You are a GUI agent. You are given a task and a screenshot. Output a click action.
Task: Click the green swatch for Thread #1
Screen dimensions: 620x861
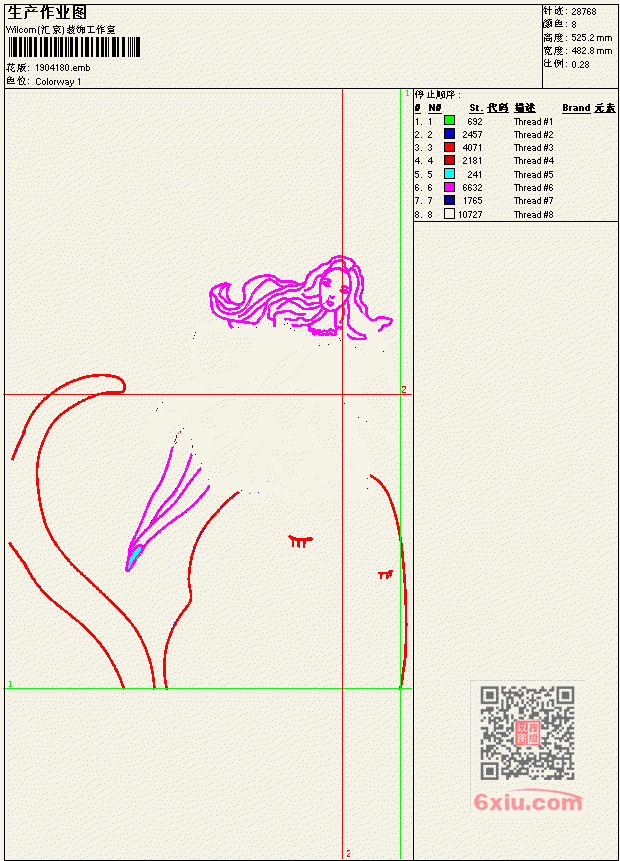coord(449,120)
